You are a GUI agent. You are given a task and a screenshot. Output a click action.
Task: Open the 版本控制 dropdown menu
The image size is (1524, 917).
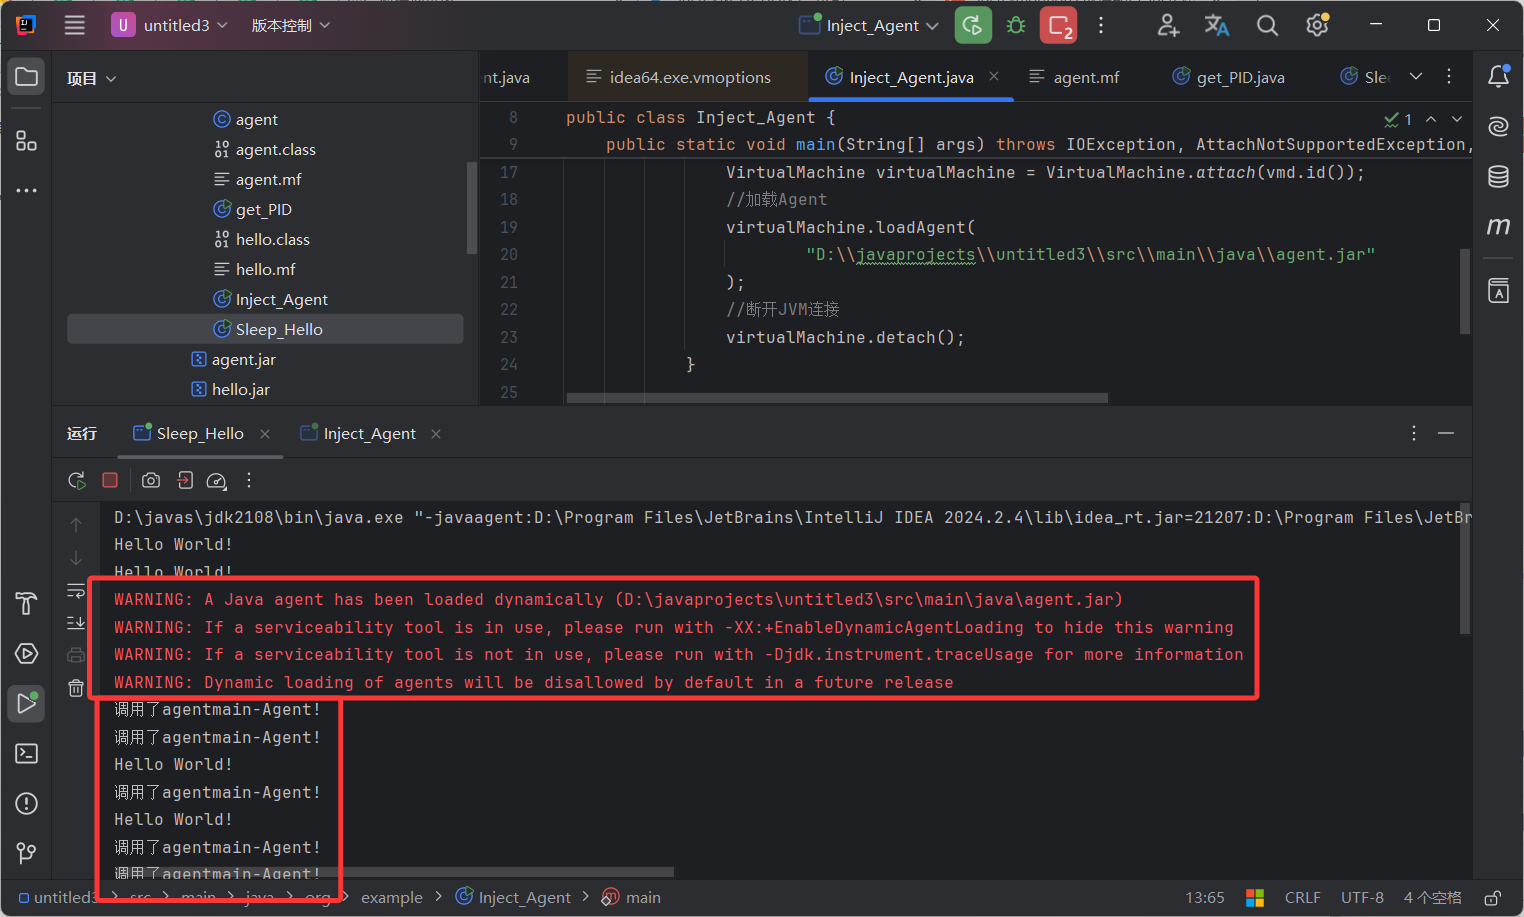tap(290, 25)
